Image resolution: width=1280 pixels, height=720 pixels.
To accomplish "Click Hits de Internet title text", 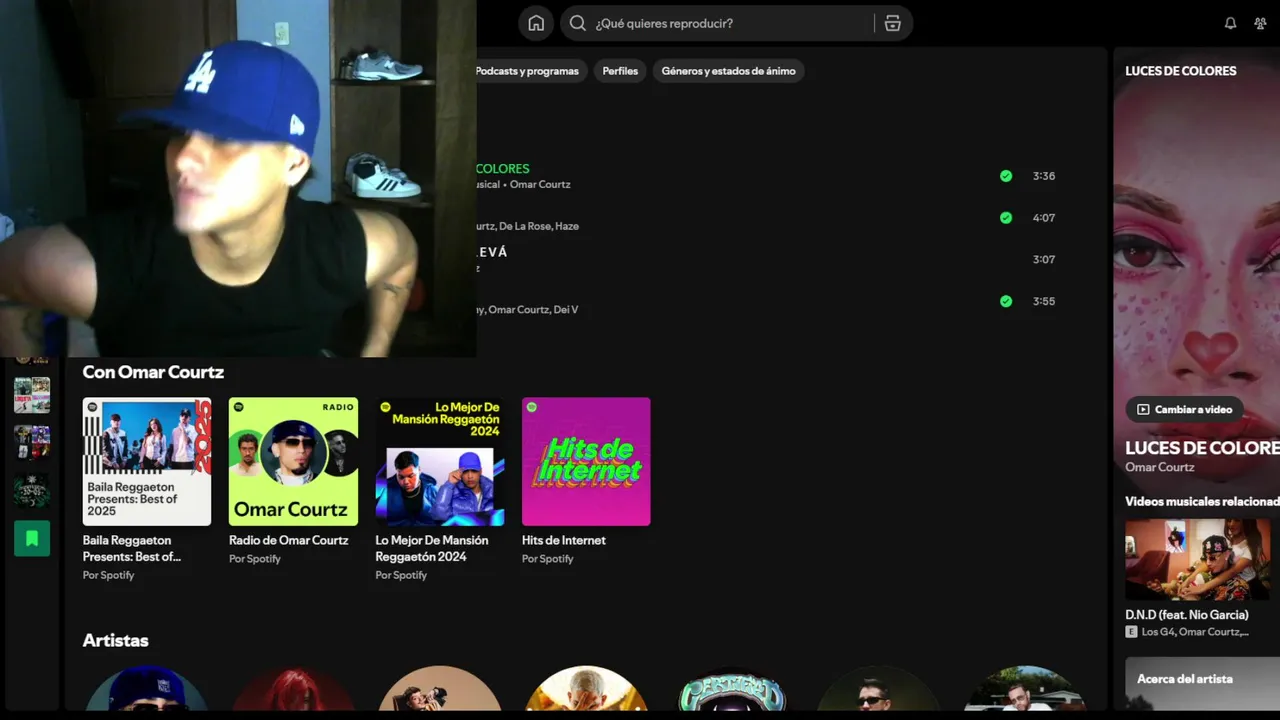I will pyautogui.click(x=564, y=540).
